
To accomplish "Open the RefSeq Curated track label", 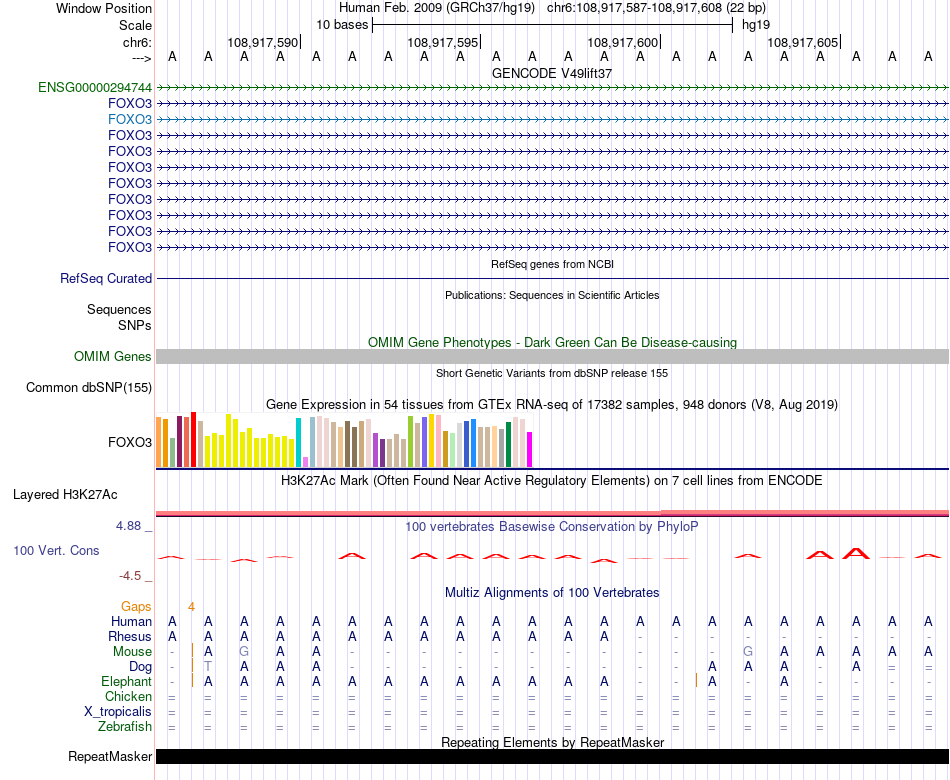I will click(105, 279).
